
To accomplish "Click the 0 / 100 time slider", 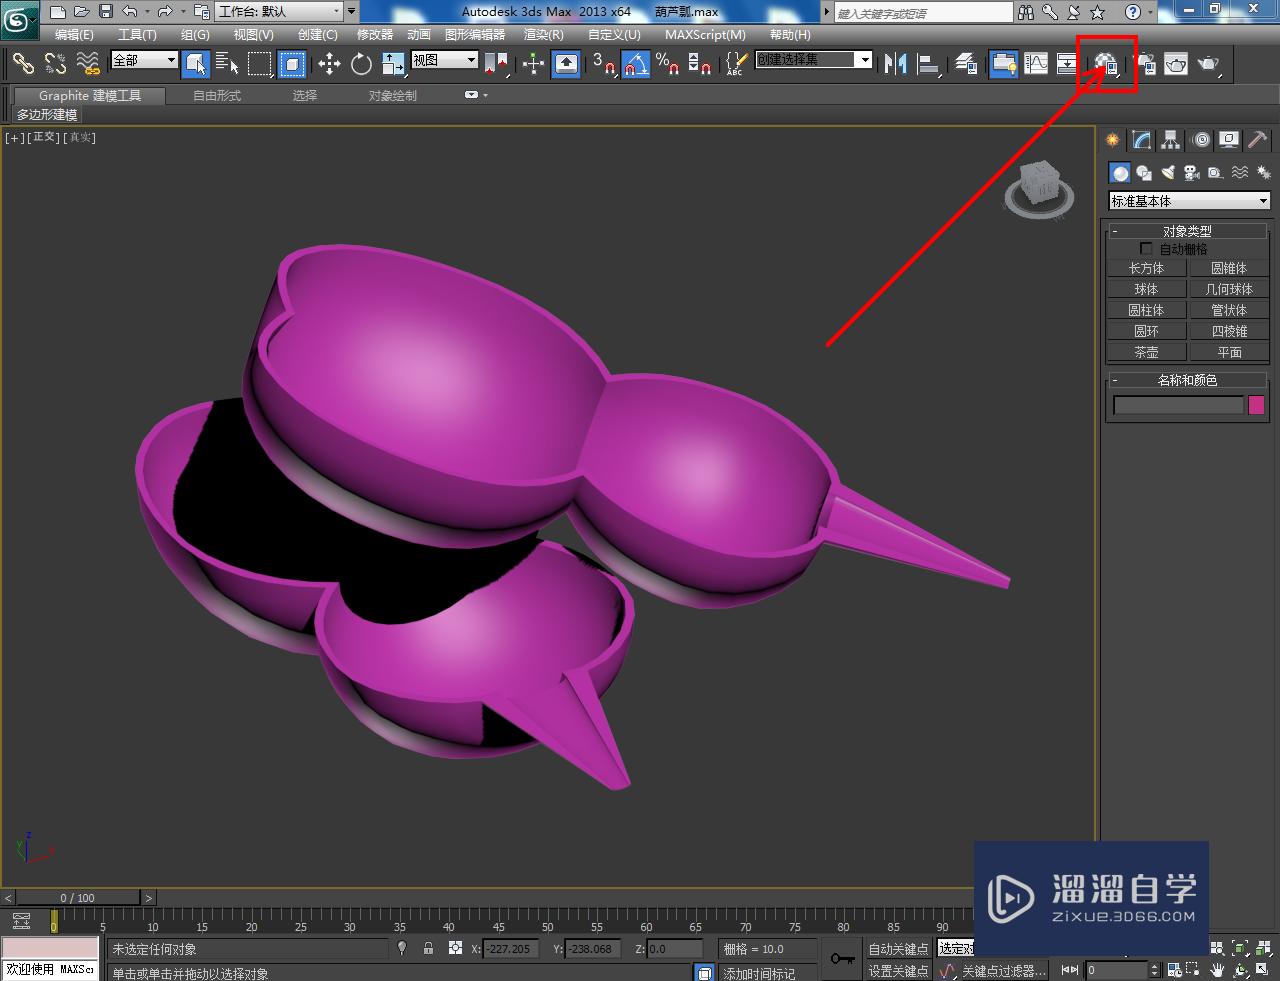I will (78, 898).
